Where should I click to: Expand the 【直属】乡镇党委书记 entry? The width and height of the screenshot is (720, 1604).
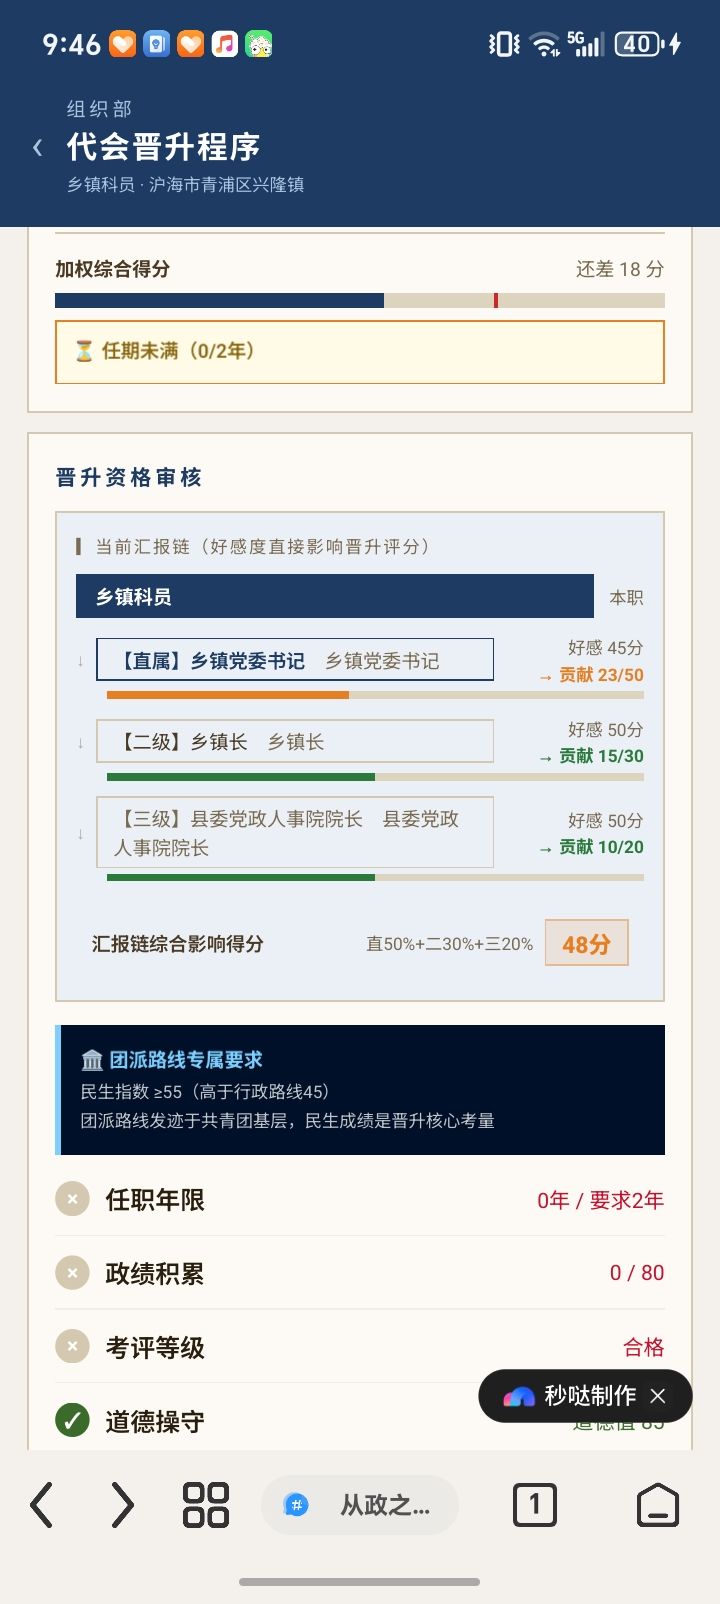(x=295, y=660)
